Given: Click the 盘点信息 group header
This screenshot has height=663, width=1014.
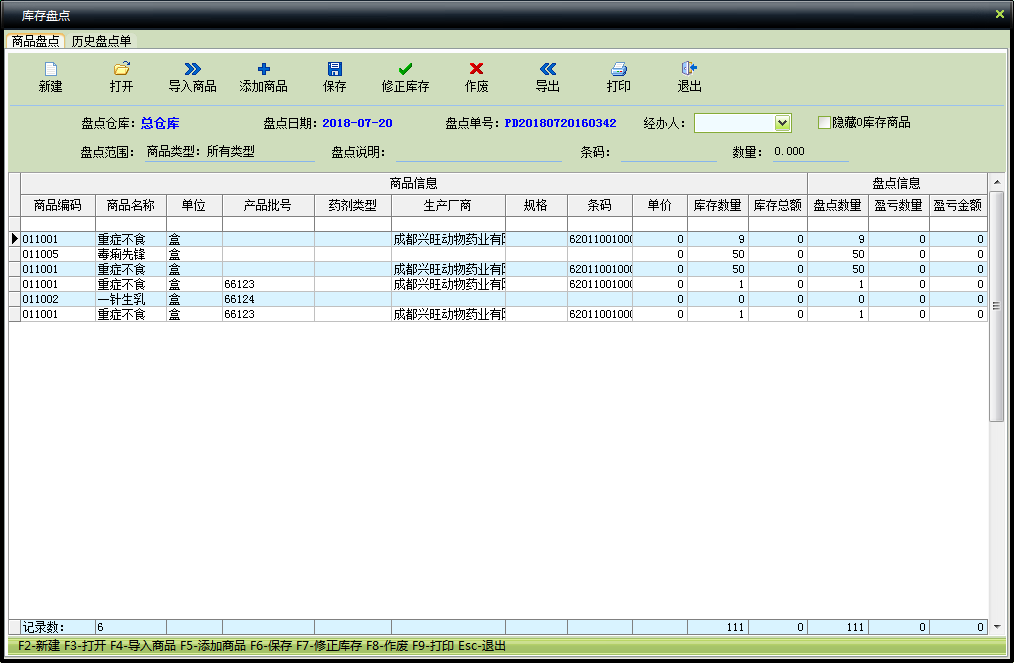Looking at the screenshot, I should (897, 183).
